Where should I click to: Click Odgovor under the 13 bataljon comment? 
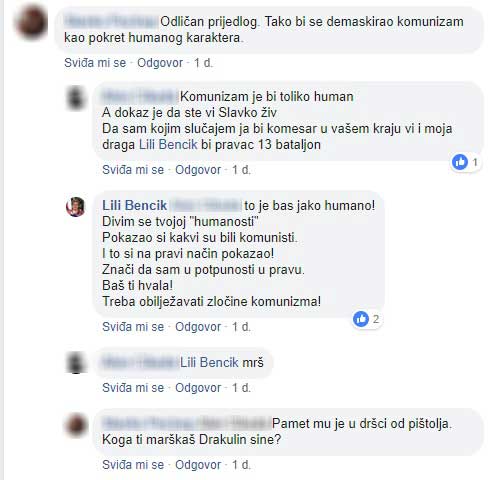[198, 170]
